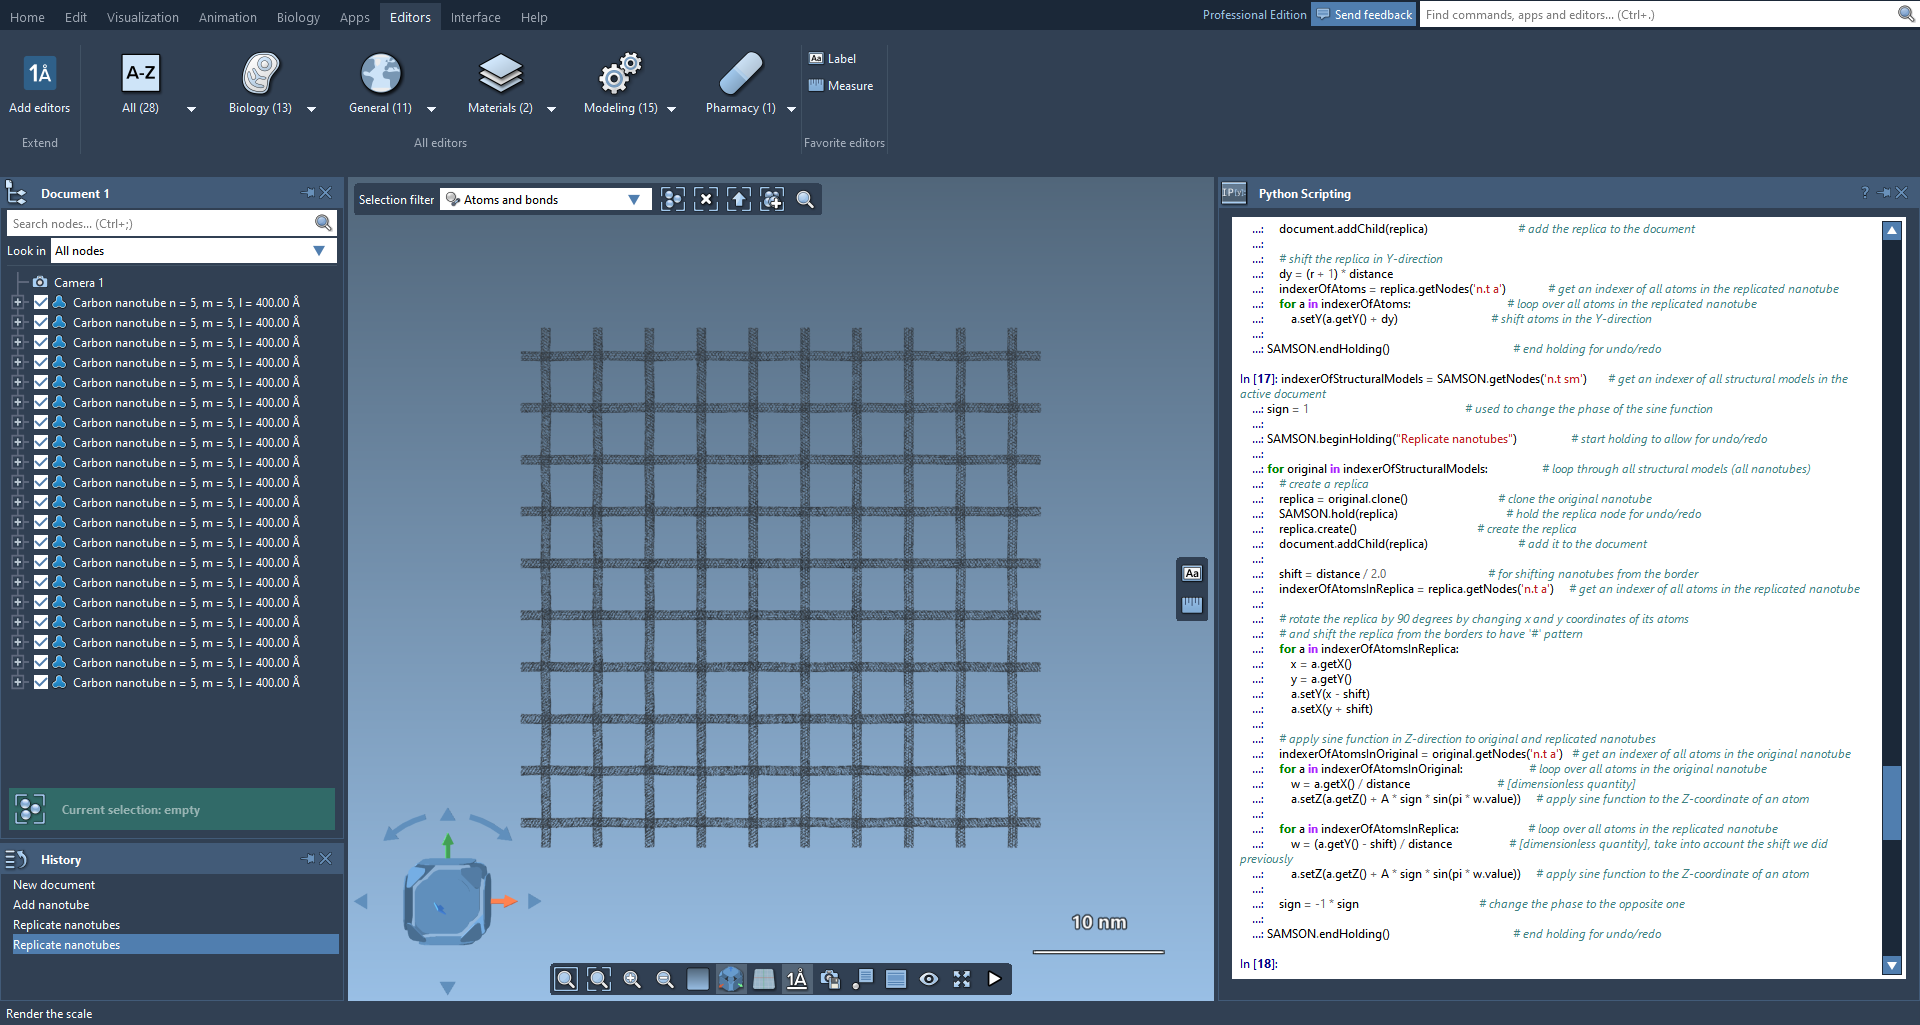Open the Visualization menu

(x=143, y=17)
